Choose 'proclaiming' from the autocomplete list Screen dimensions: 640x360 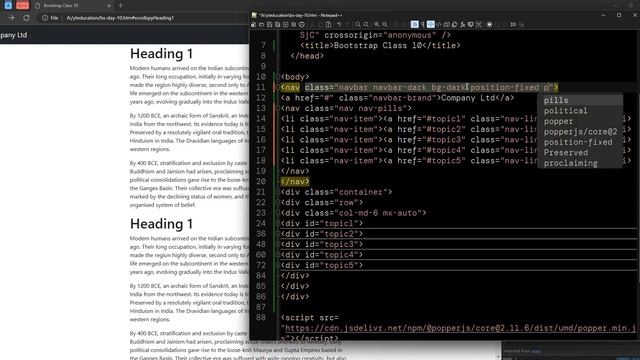[x=580, y=163]
